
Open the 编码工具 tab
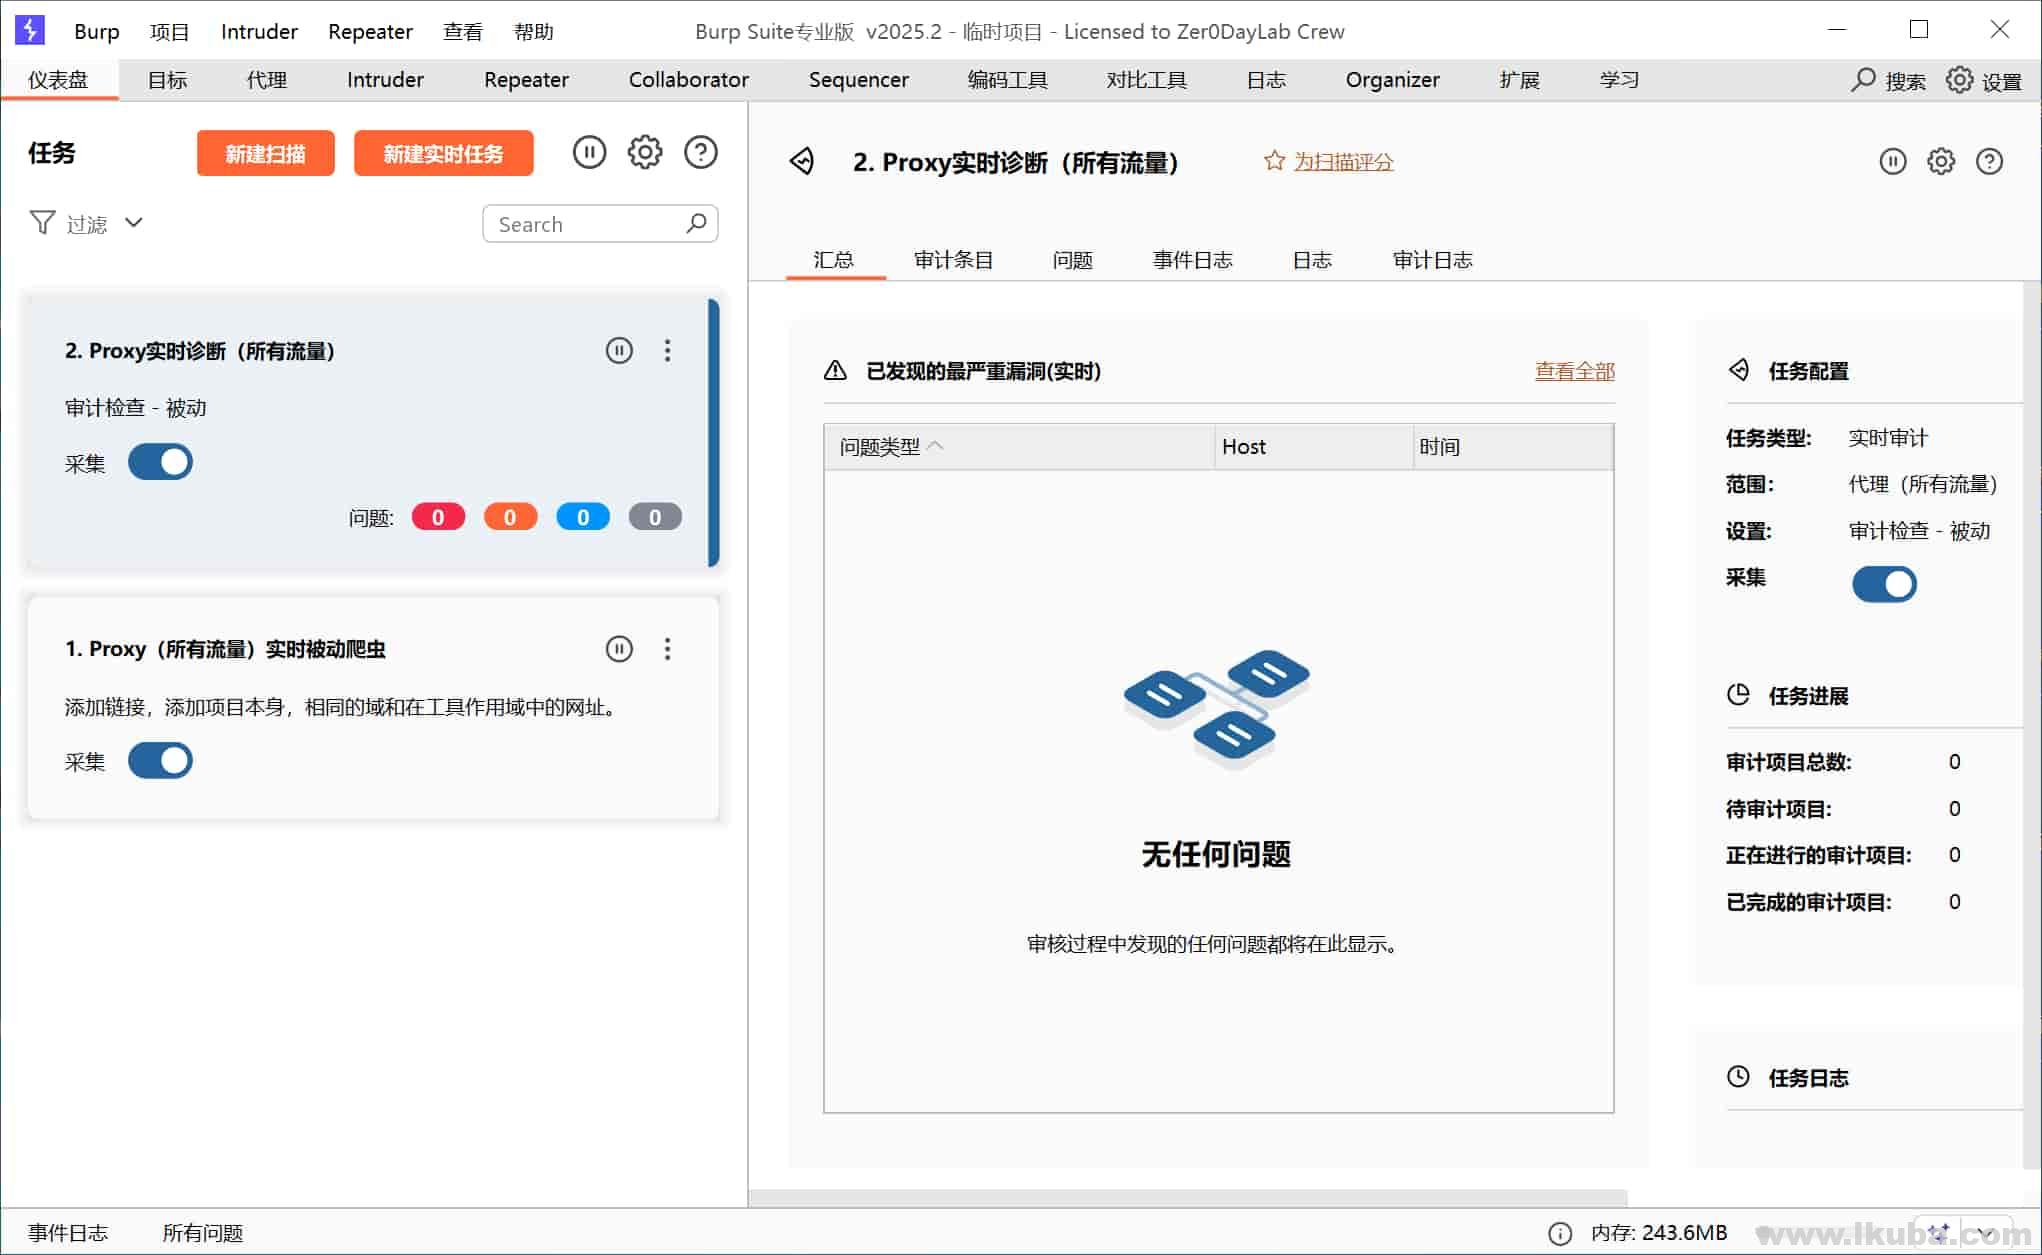coord(1007,80)
